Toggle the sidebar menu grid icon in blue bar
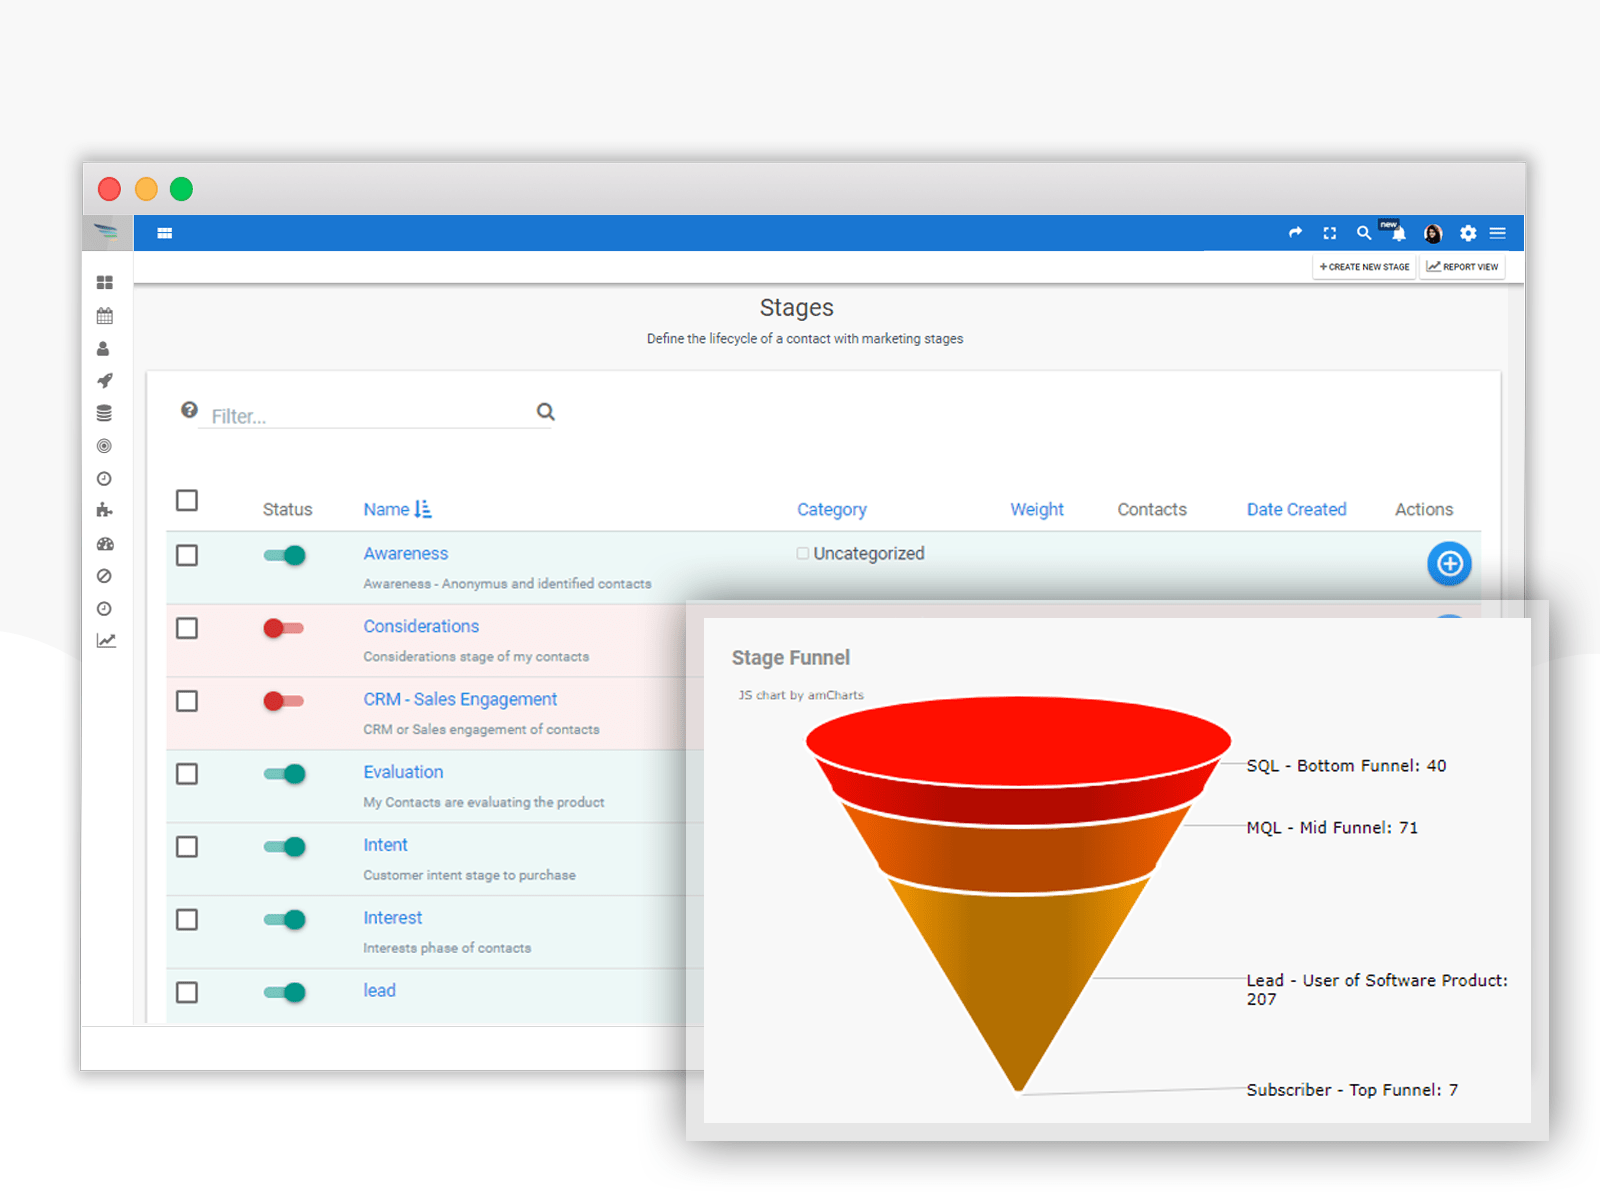The height and width of the screenshot is (1200, 1600). 165,233
